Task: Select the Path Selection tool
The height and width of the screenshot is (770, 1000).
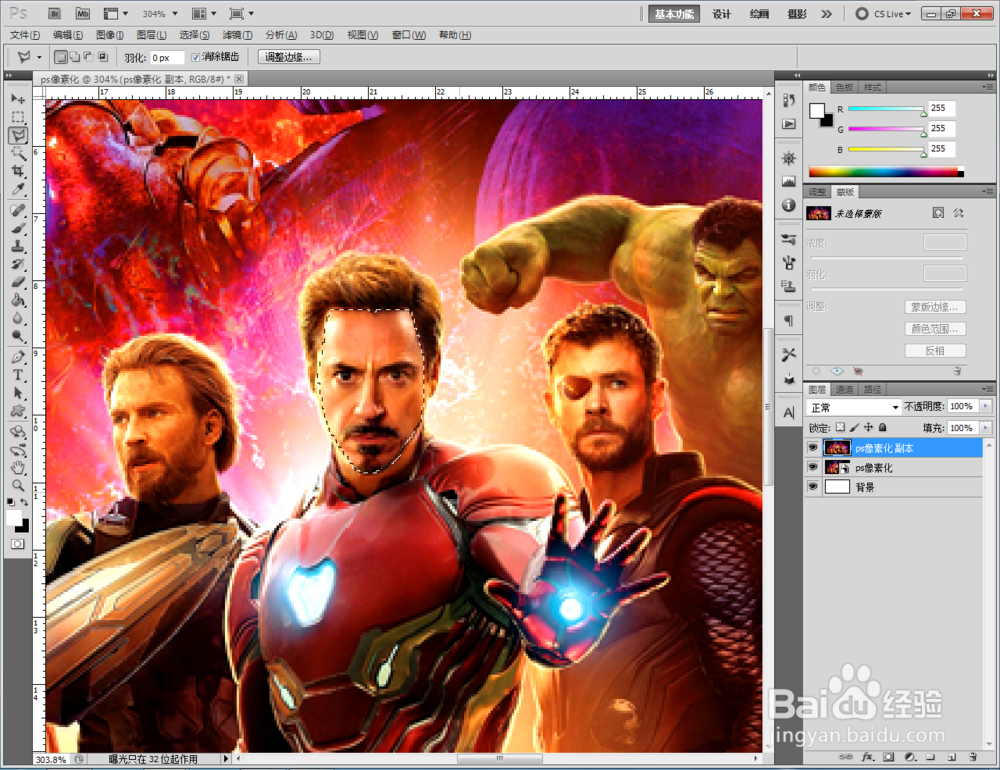Action: [x=18, y=394]
